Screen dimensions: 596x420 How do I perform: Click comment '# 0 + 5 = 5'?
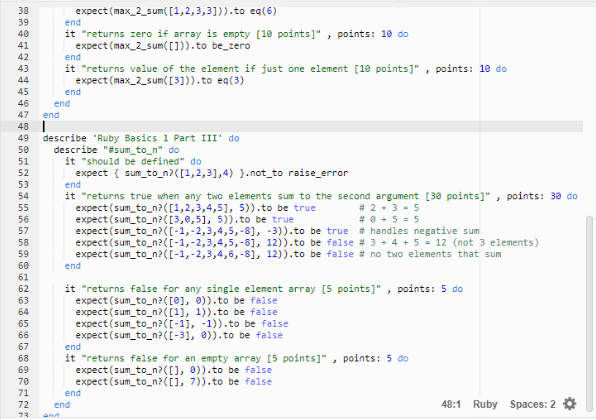pyautogui.click(x=389, y=219)
